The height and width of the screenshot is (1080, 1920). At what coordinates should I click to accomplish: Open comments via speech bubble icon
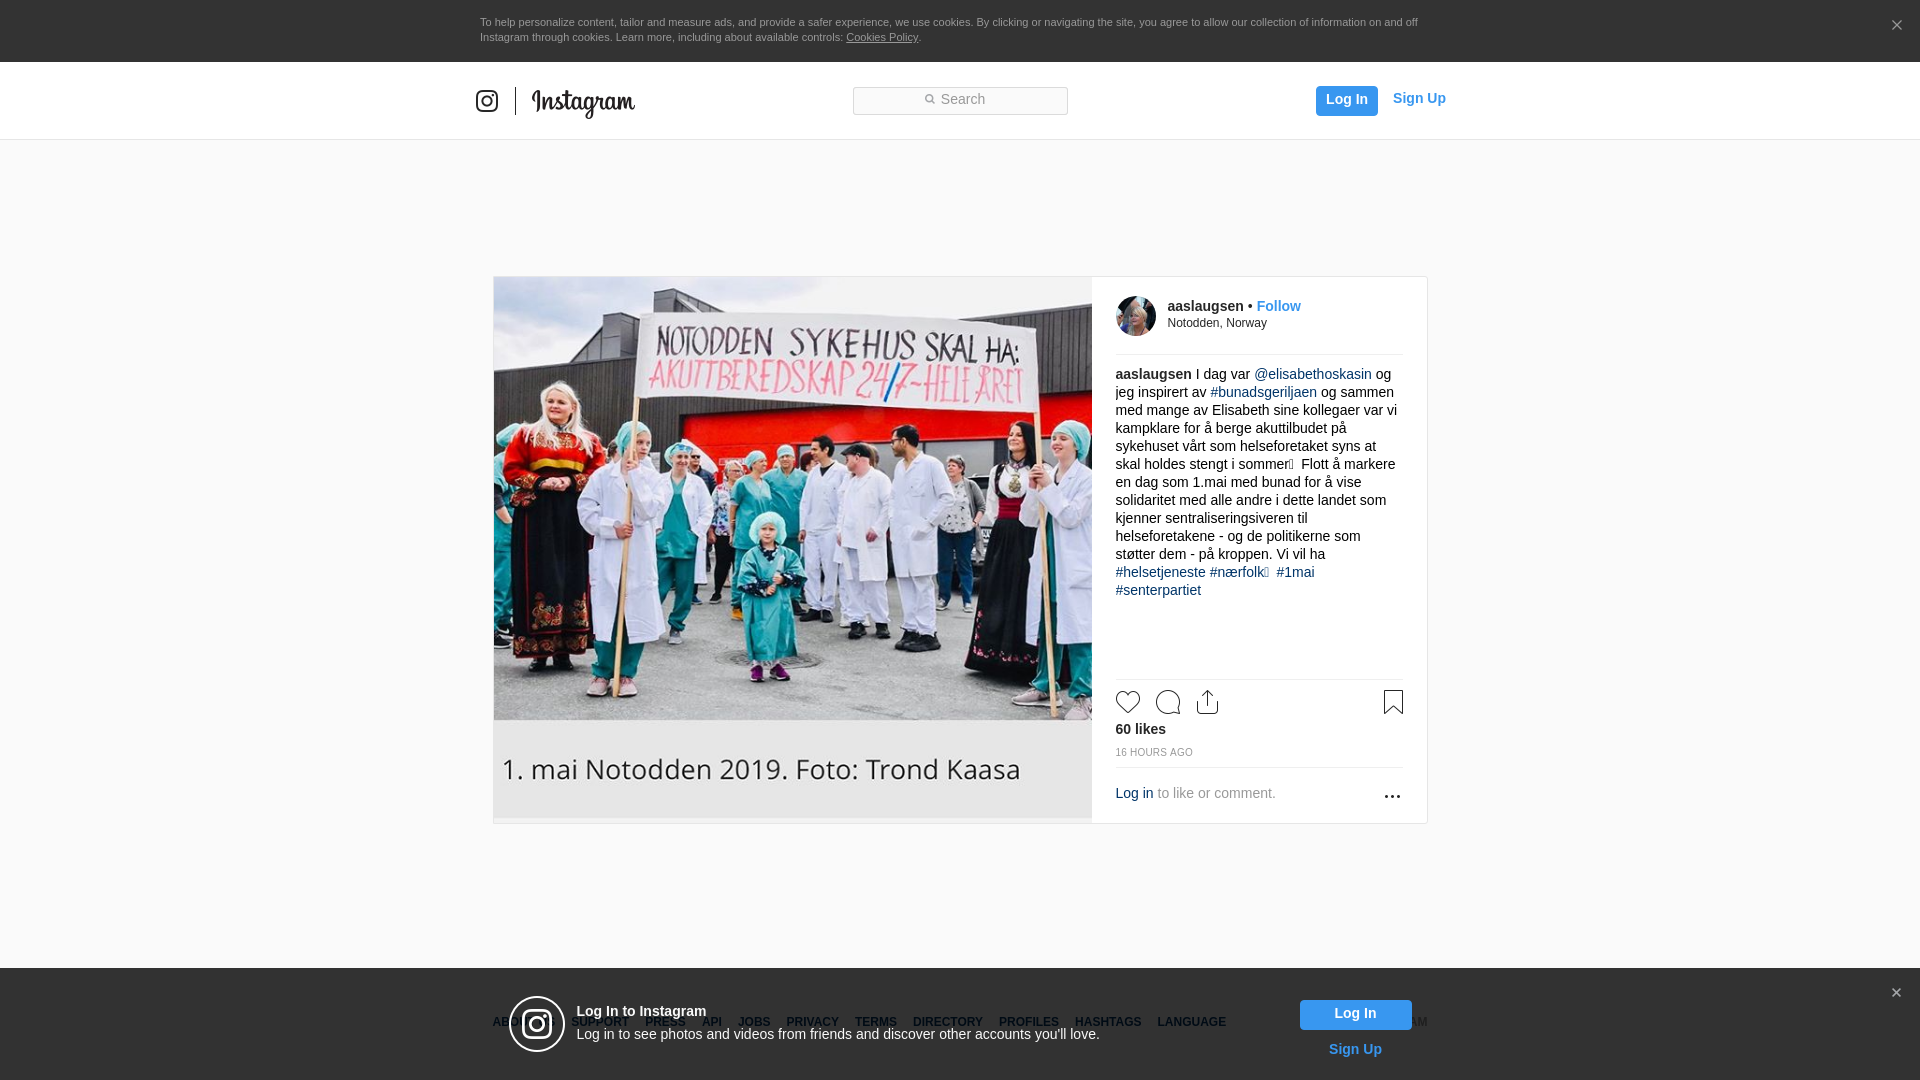click(x=1168, y=702)
